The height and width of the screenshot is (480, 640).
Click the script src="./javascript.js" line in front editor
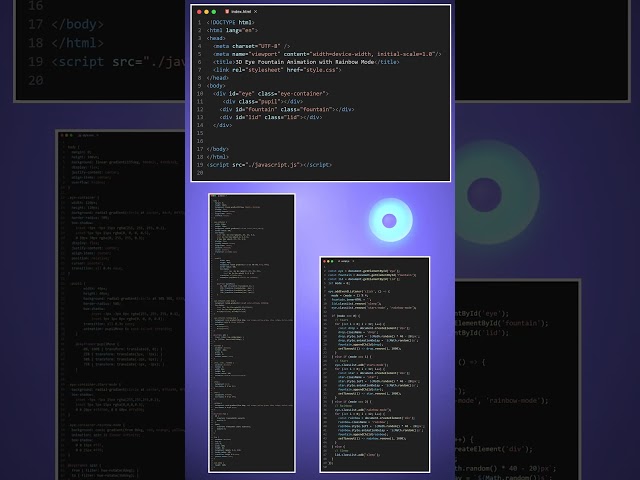pos(269,165)
